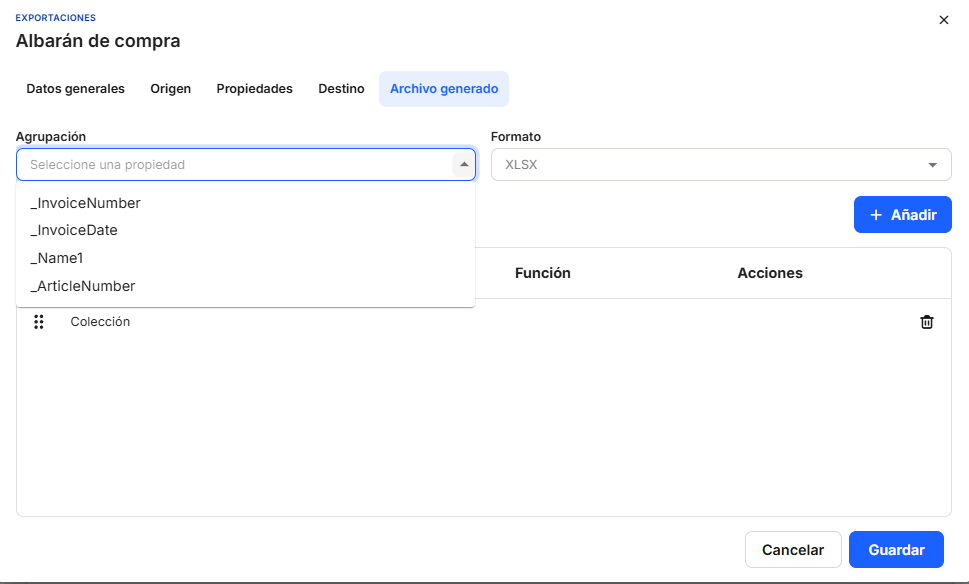Viewport: 969px width, 584px height.
Task: Click the Función column header
Action: coord(542,273)
